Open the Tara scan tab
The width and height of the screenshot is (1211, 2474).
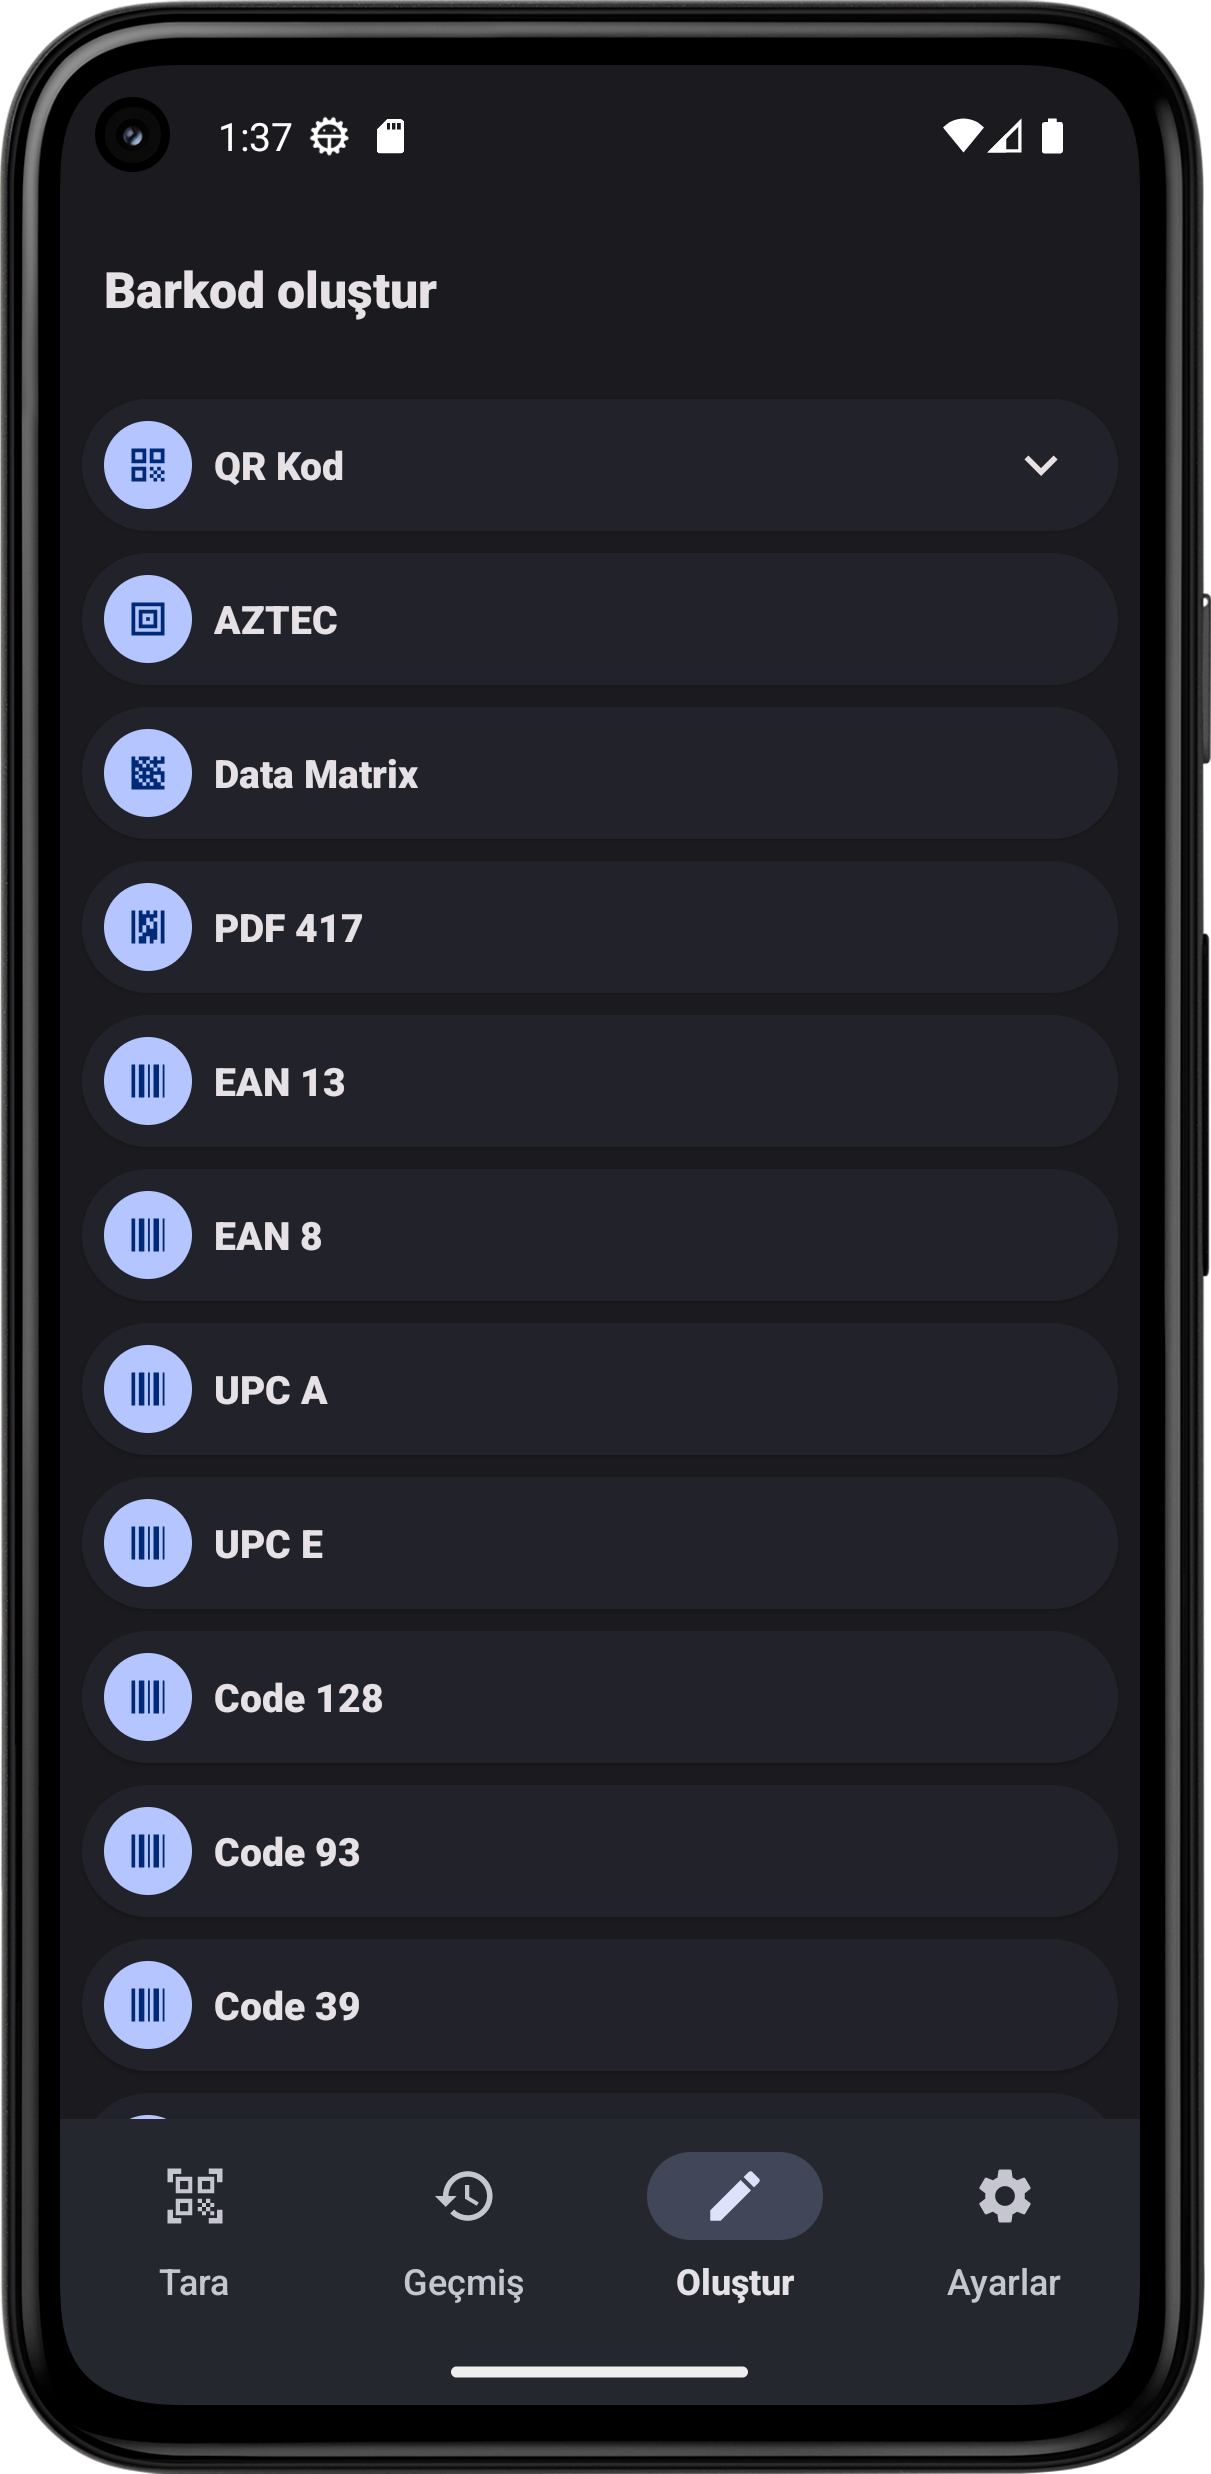[194, 2226]
